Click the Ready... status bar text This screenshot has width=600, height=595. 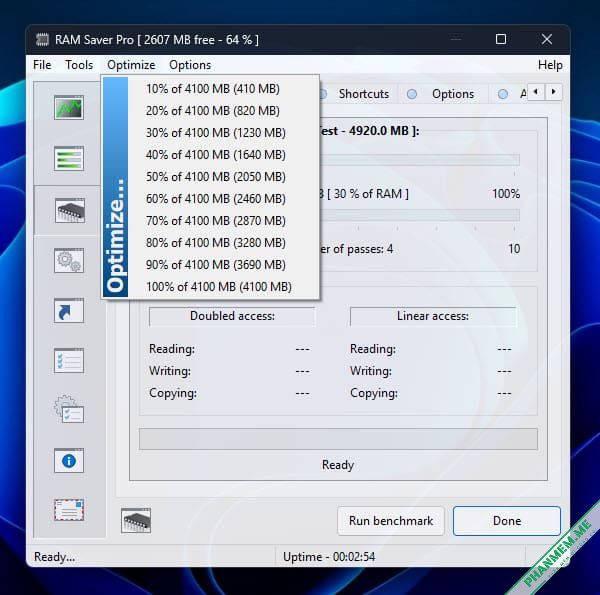pyautogui.click(x=54, y=557)
